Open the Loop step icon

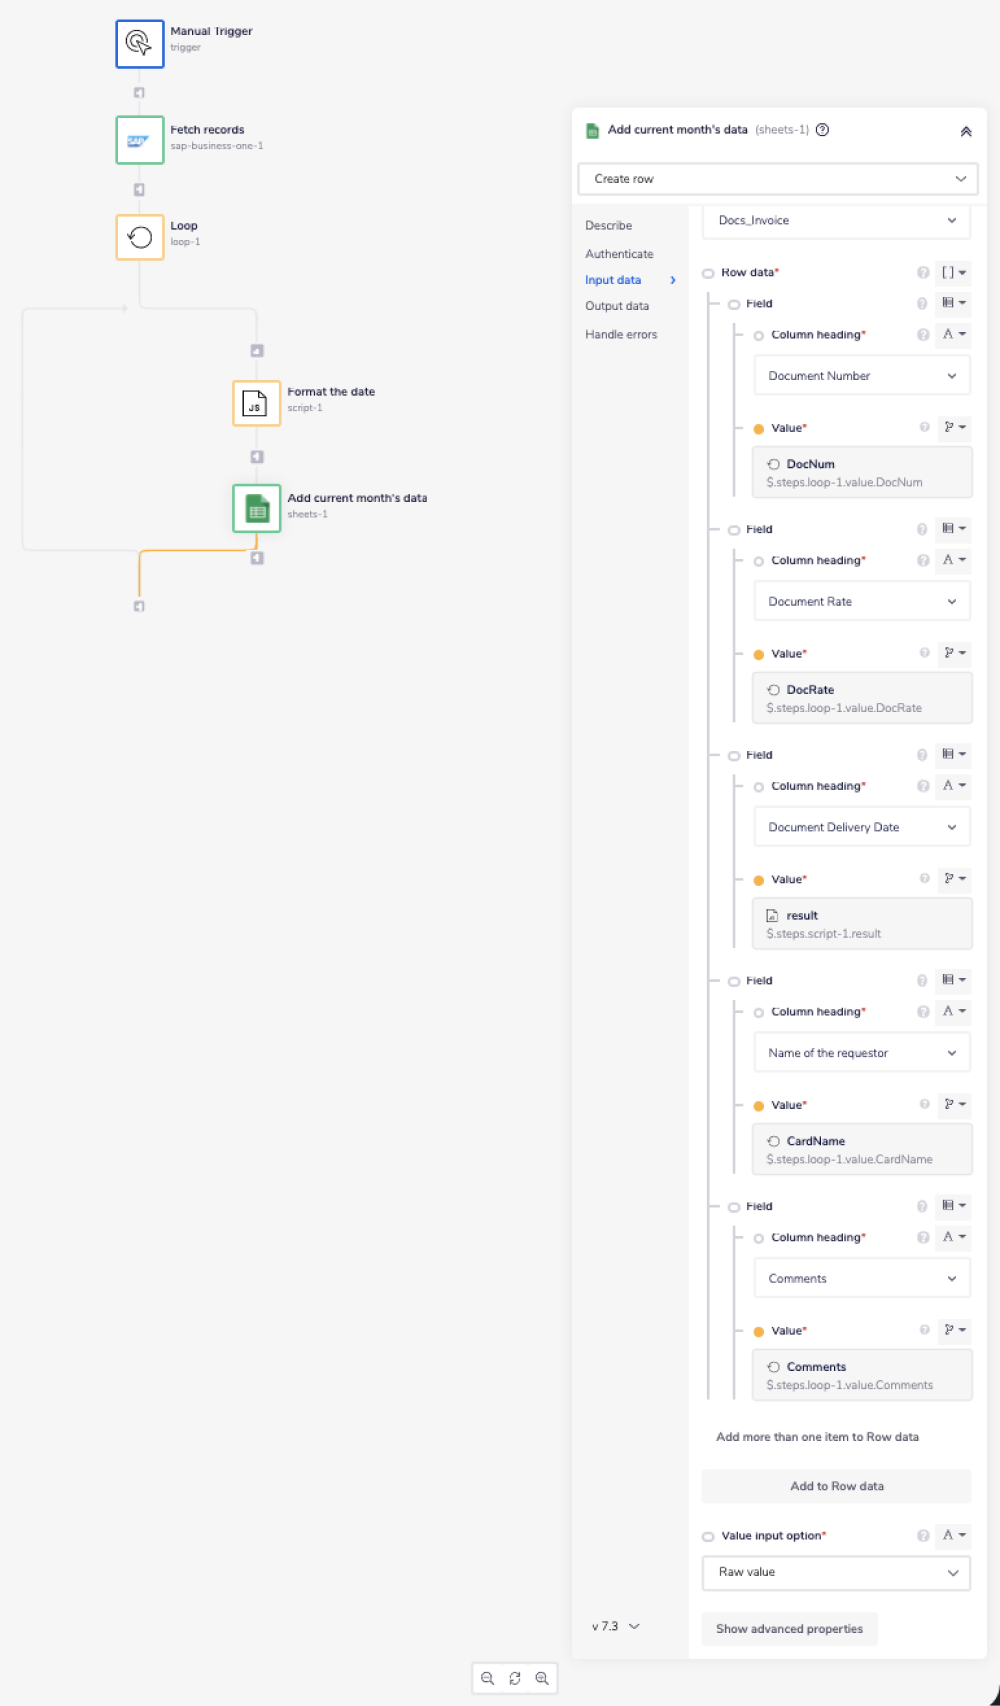pyautogui.click(x=139, y=237)
